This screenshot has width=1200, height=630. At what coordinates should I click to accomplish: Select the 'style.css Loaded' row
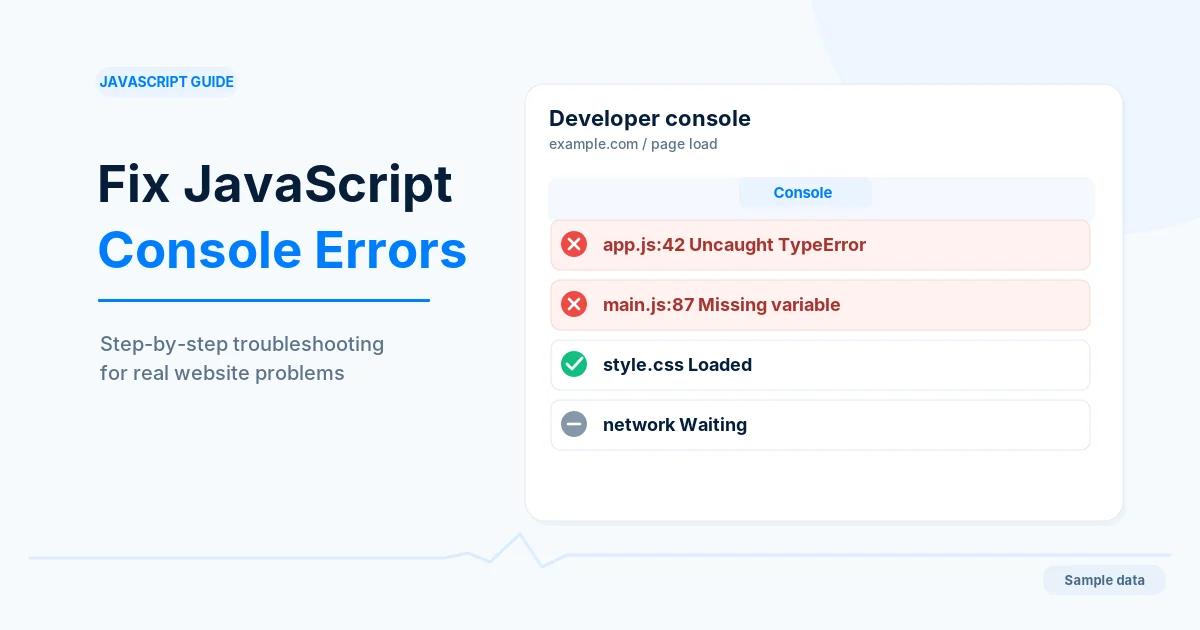point(820,365)
